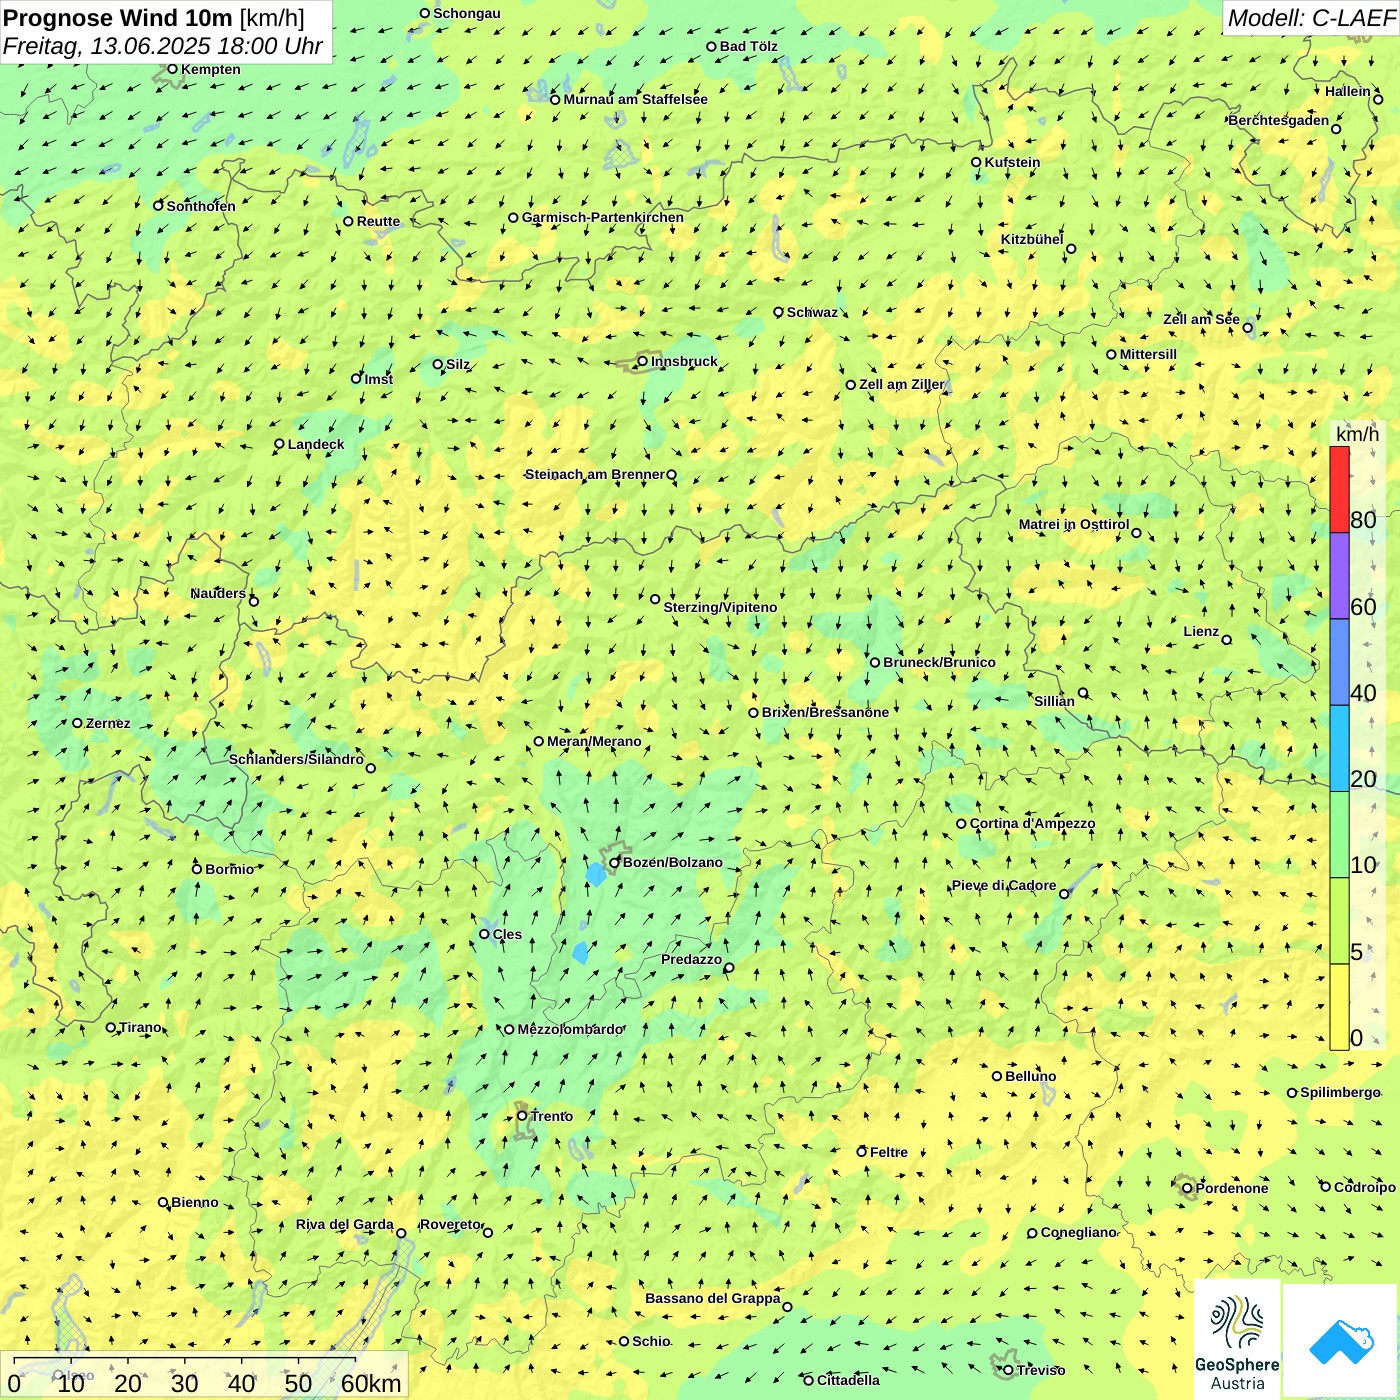1400x1400 pixels.
Task: Click the Schongau city label
Action: [x=466, y=13]
